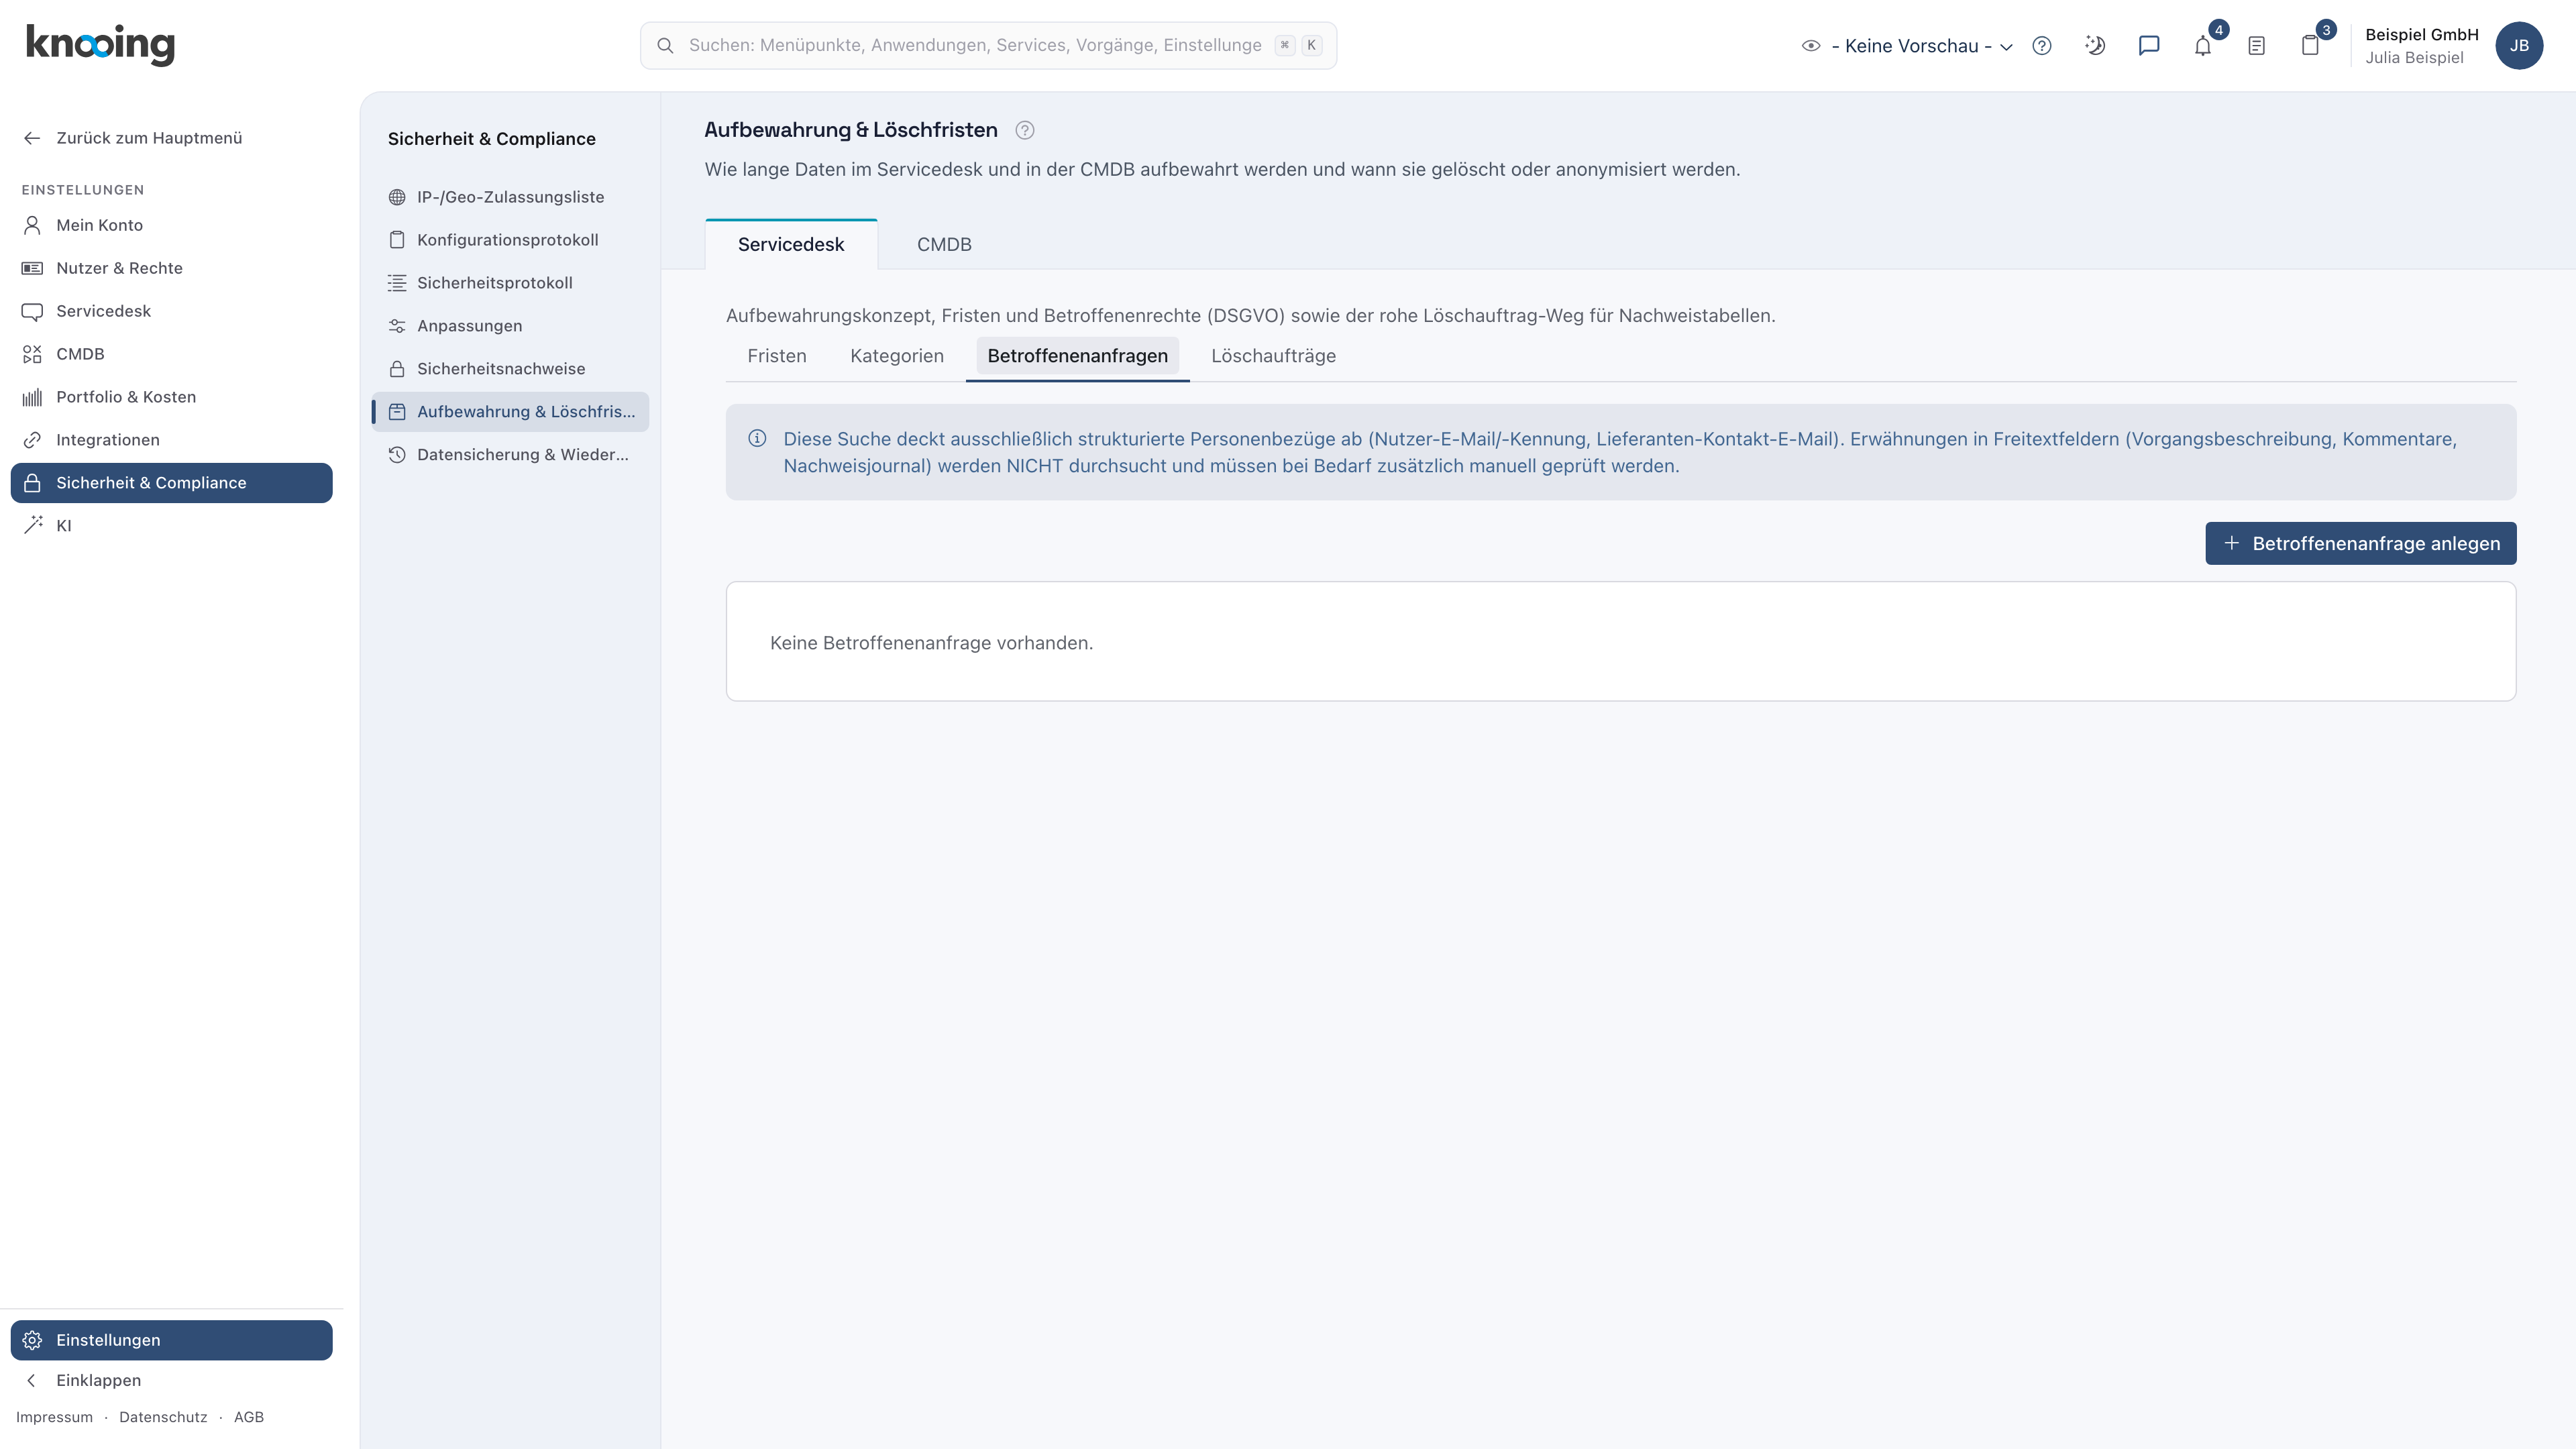Open the chat messages icon
Image resolution: width=2576 pixels, height=1449 pixels.
click(x=2149, y=46)
